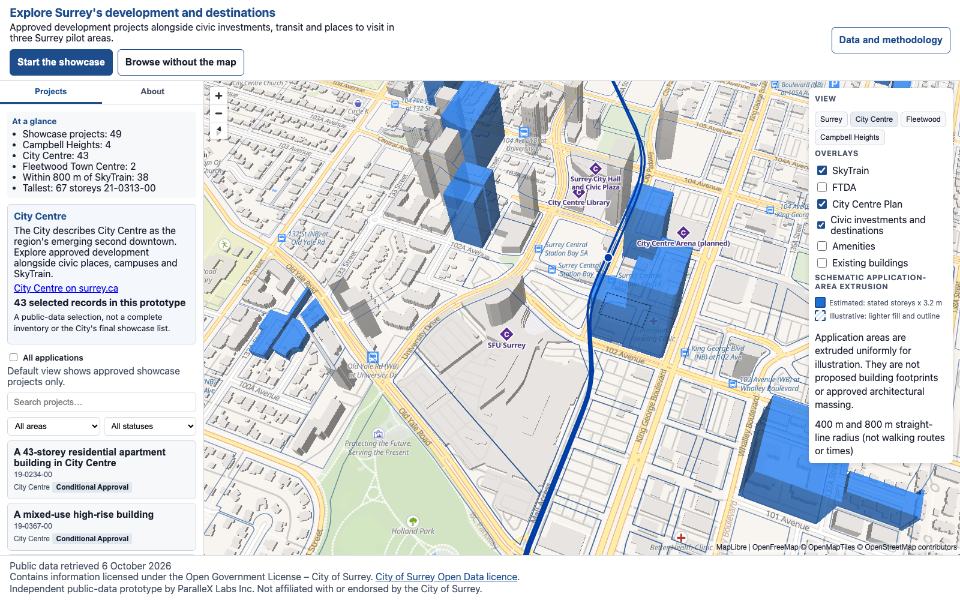Screen dimensions: 960x600
Task: Click the Showcase projects: 49 line
Action: 72,134
